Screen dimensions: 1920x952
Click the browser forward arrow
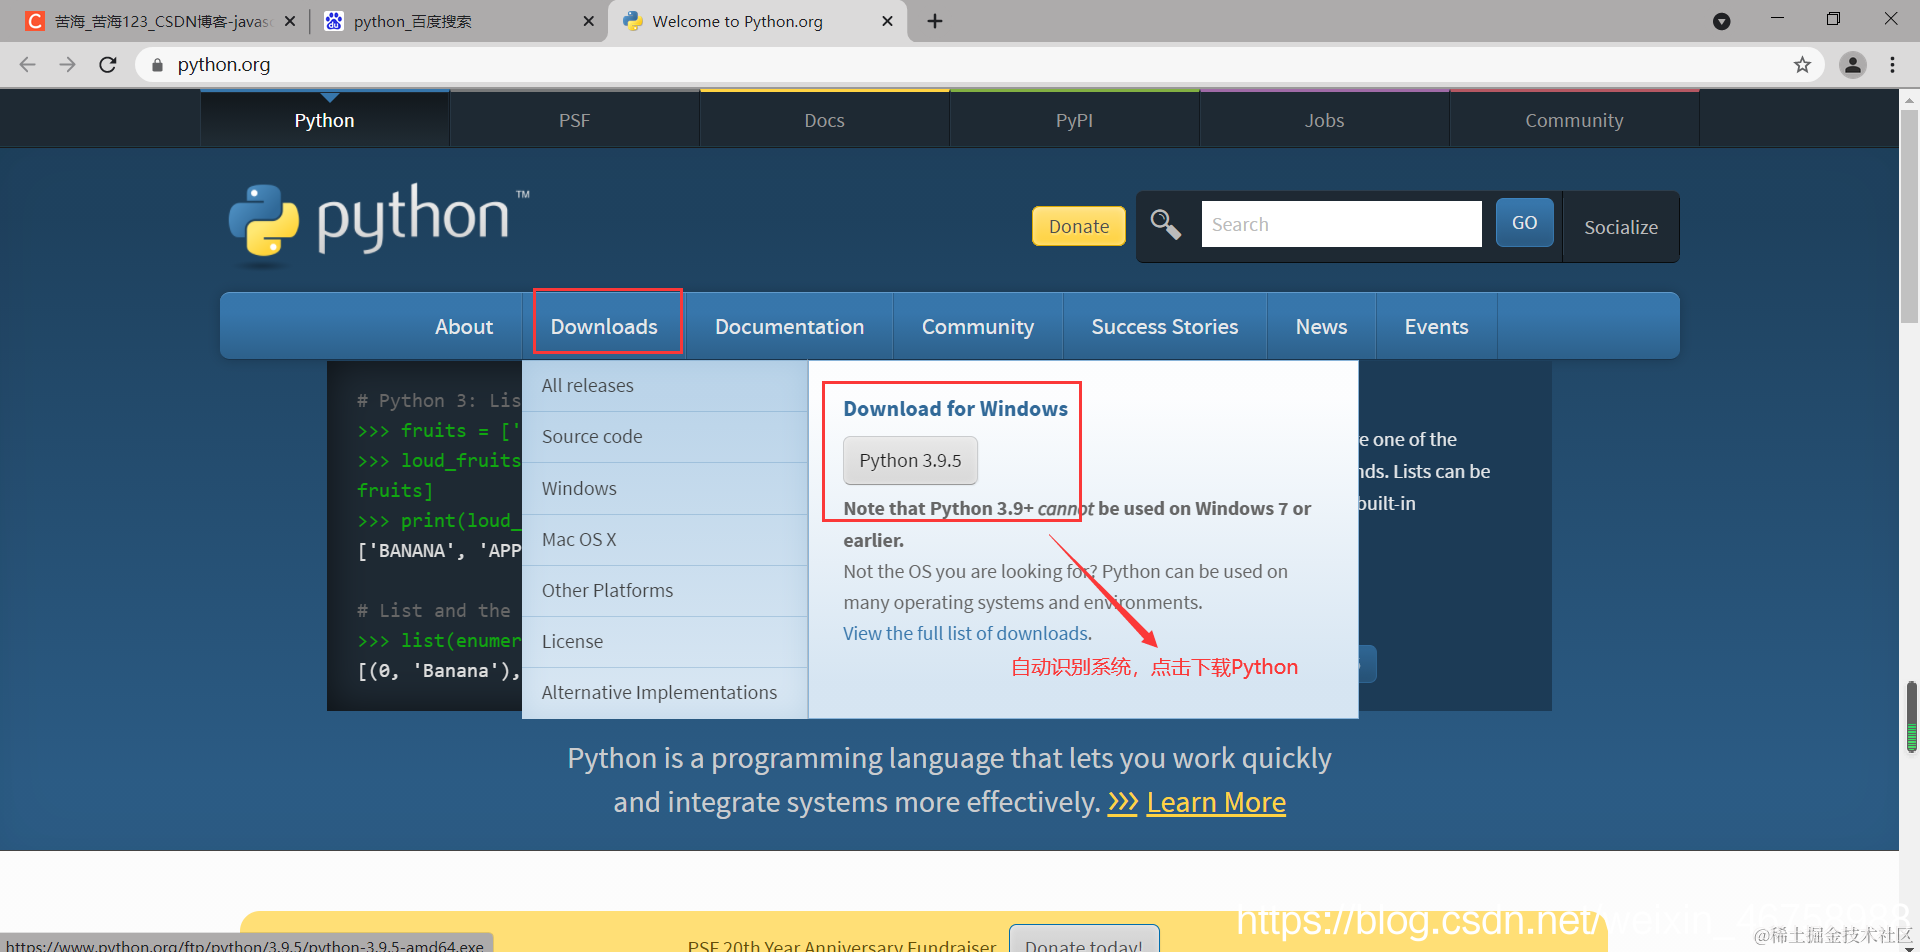(67, 65)
